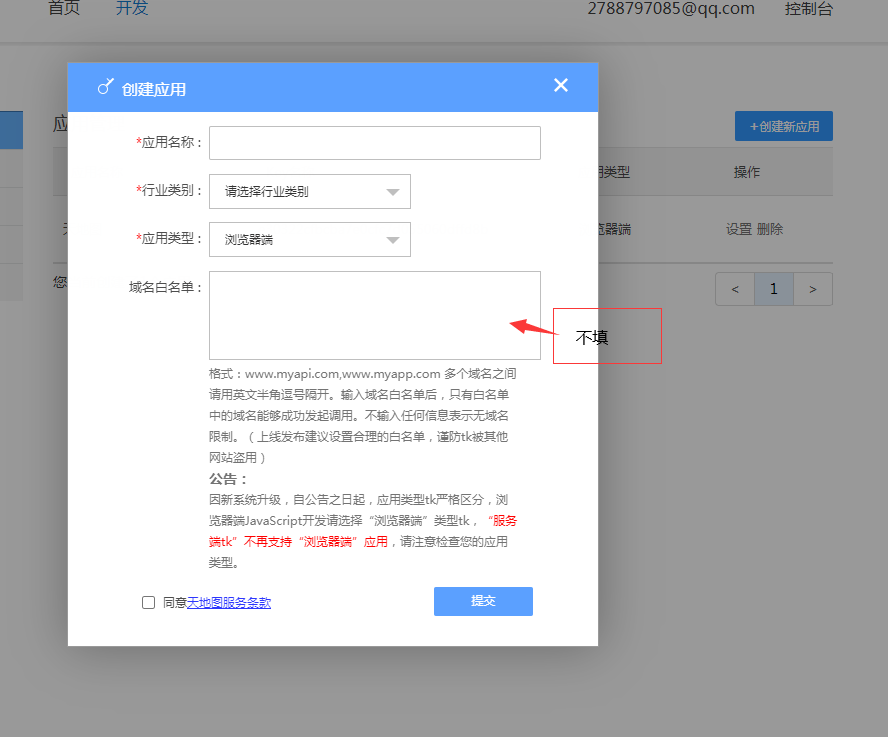This screenshot has height=737, width=888.
Task: Click inside the 域名白名单 text area
Action: 374,315
